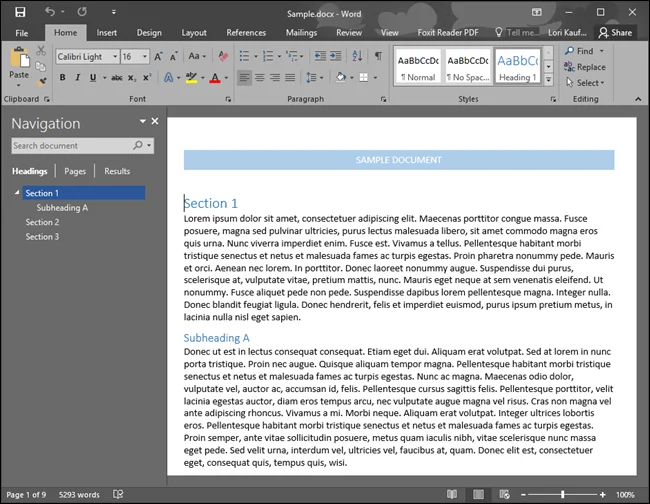
Task: Click the zoom slider handle
Action: [x=563, y=494]
